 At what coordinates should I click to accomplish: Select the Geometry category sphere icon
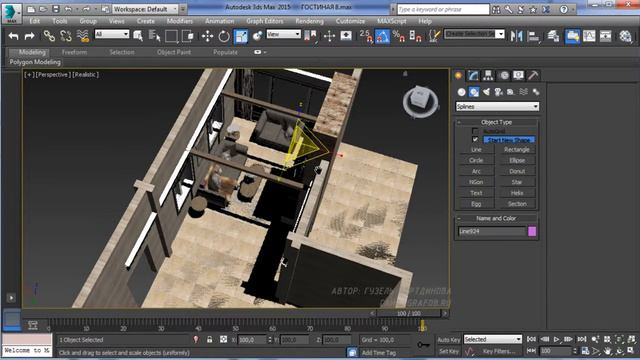coord(461,92)
